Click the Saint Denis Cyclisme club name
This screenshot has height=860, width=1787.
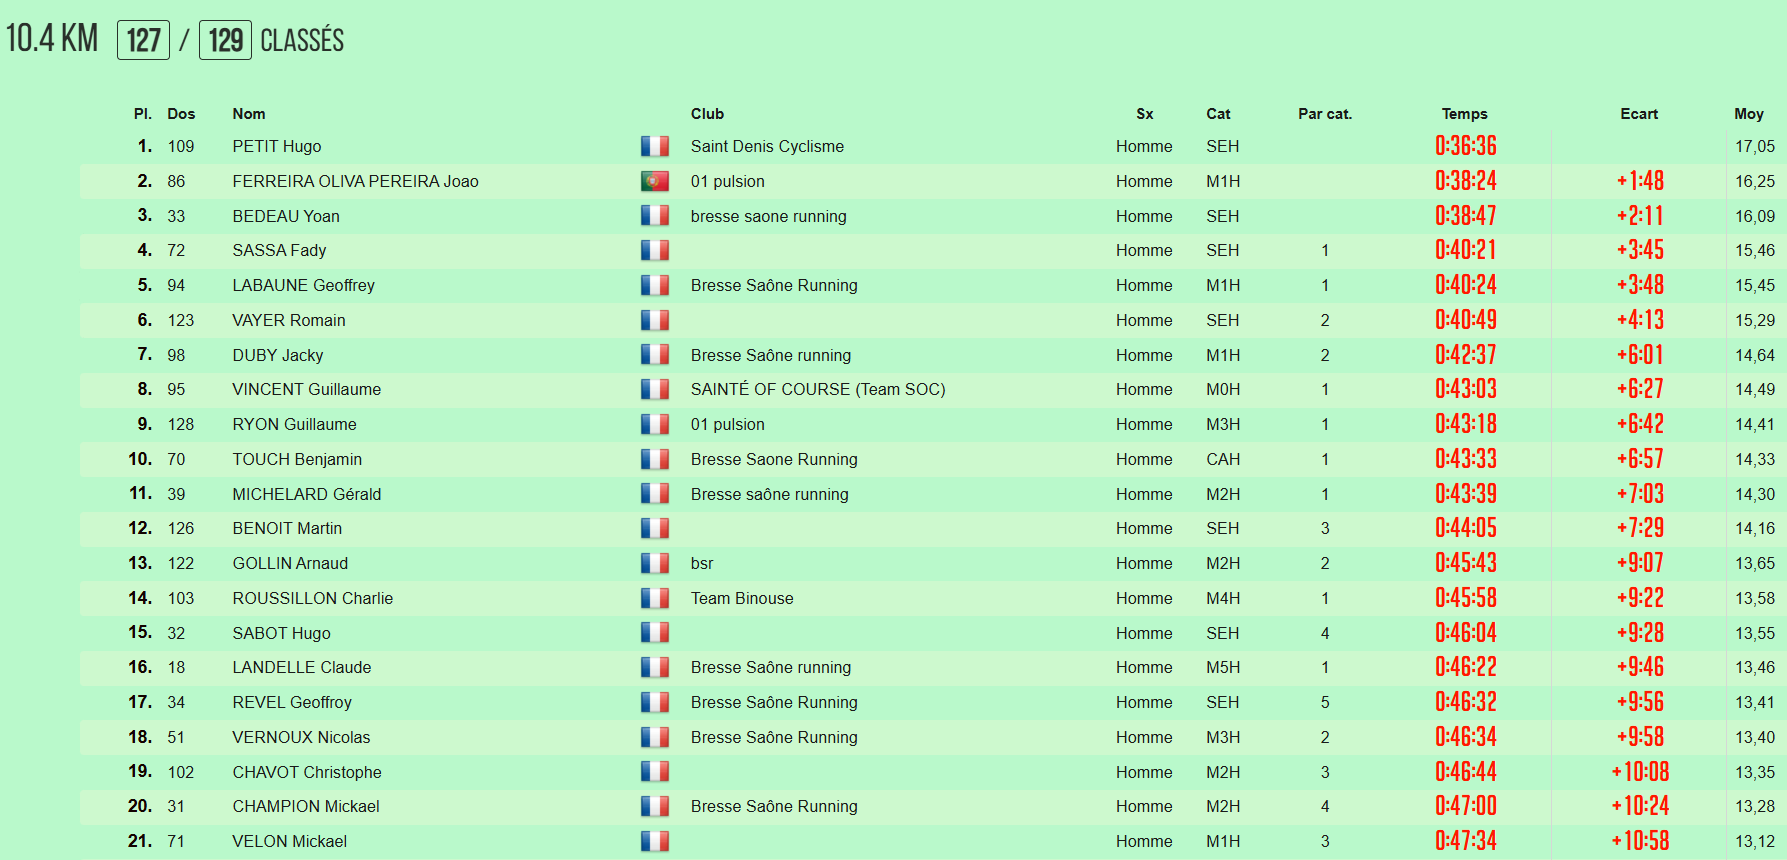tap(767, 146)
